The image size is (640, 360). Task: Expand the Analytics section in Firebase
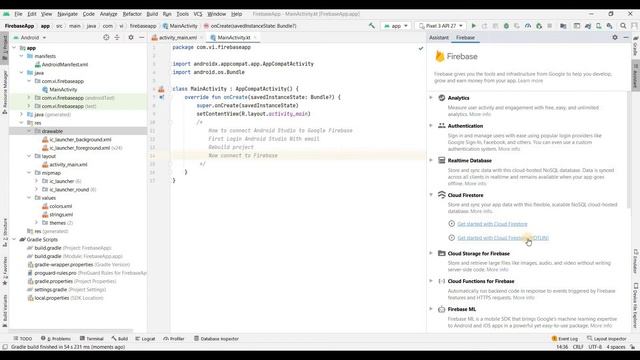point(431,98)
